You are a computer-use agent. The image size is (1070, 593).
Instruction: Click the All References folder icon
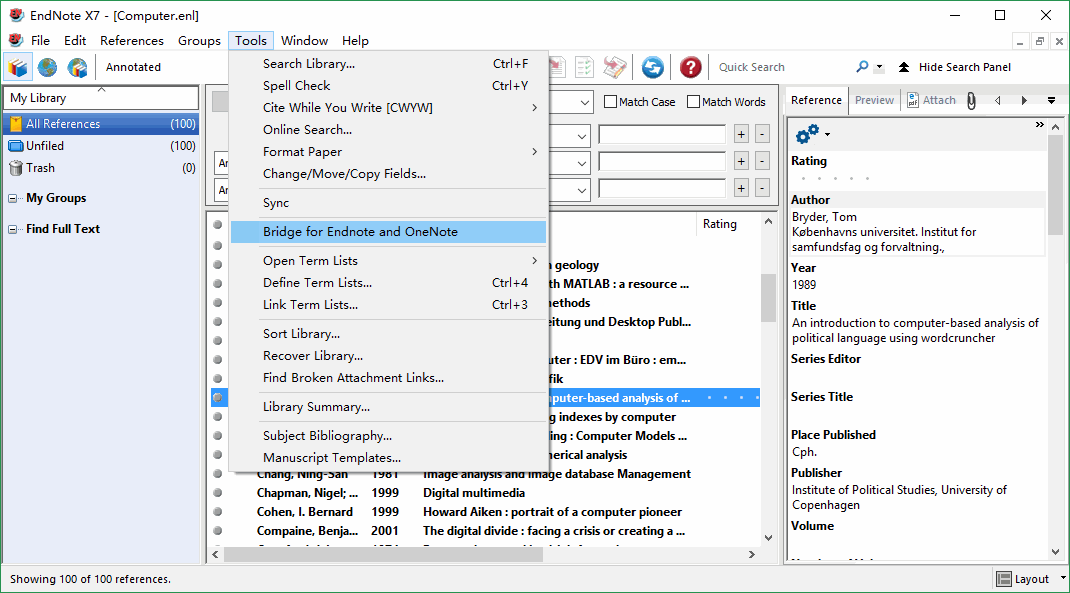point(16,124)
